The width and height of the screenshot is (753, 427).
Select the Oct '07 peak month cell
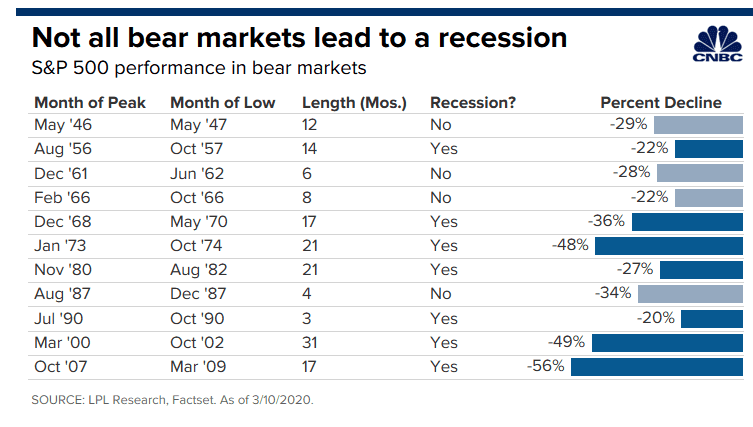tap(60, 367)
